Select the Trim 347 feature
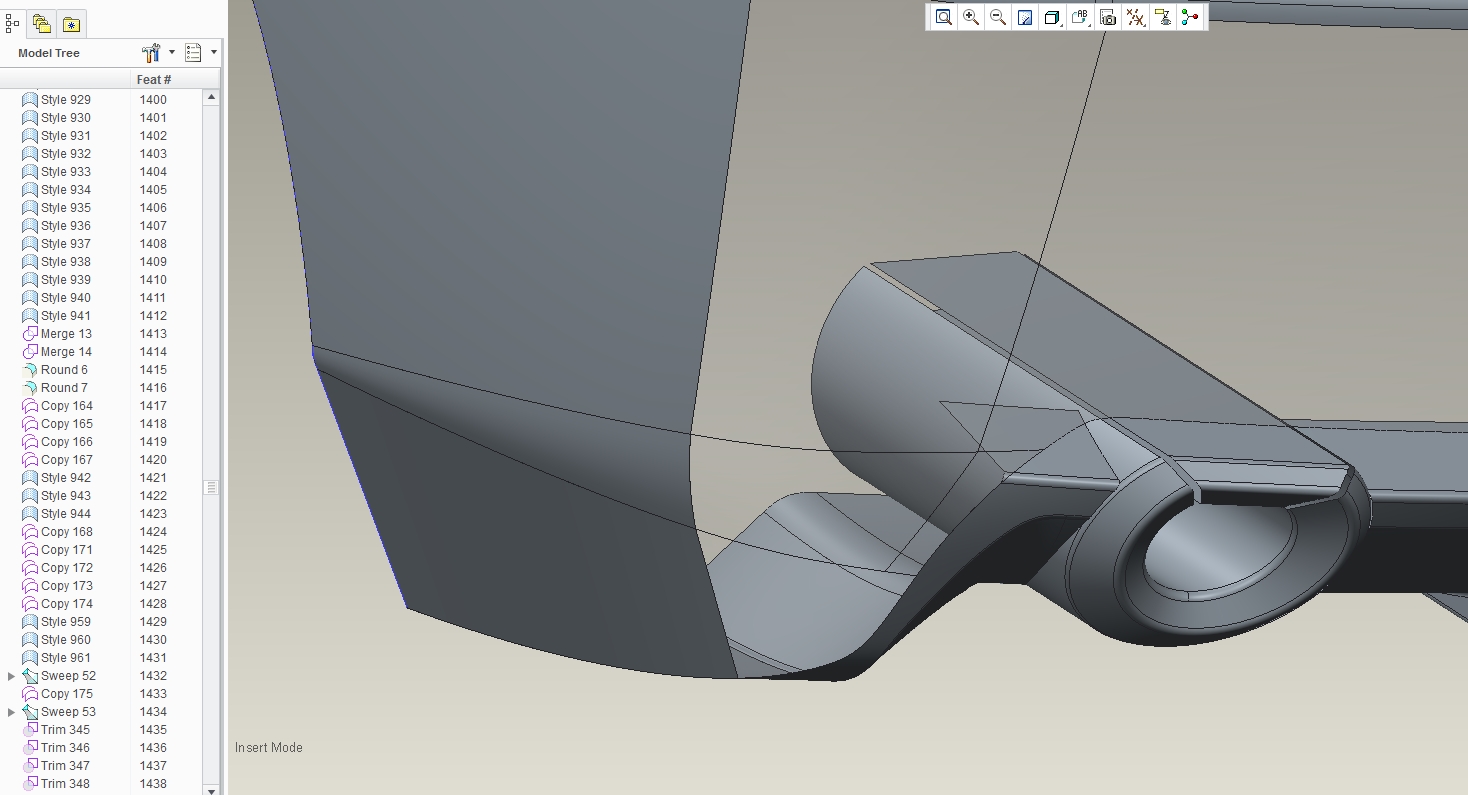The image size is (1468, 795). [x=65, y=766]
